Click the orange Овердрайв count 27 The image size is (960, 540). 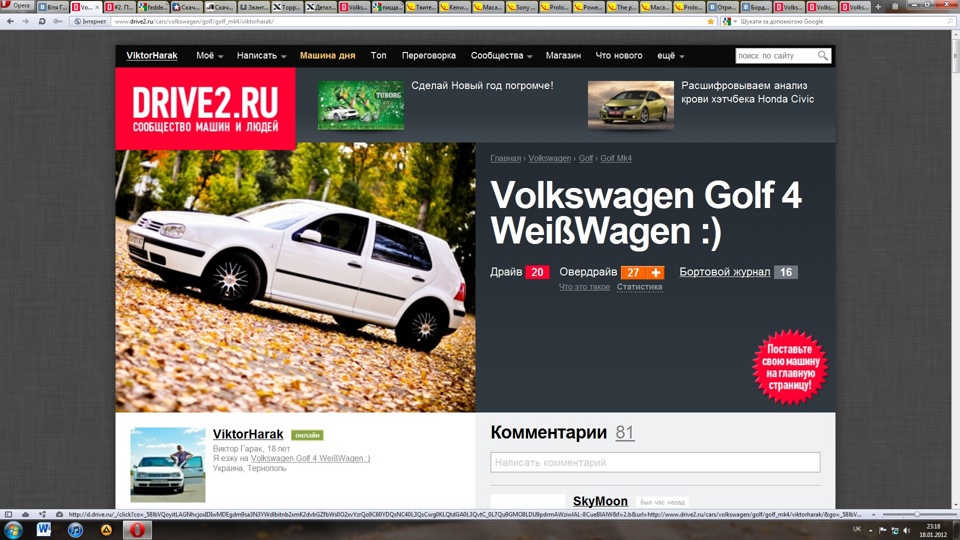click(633, 272)
